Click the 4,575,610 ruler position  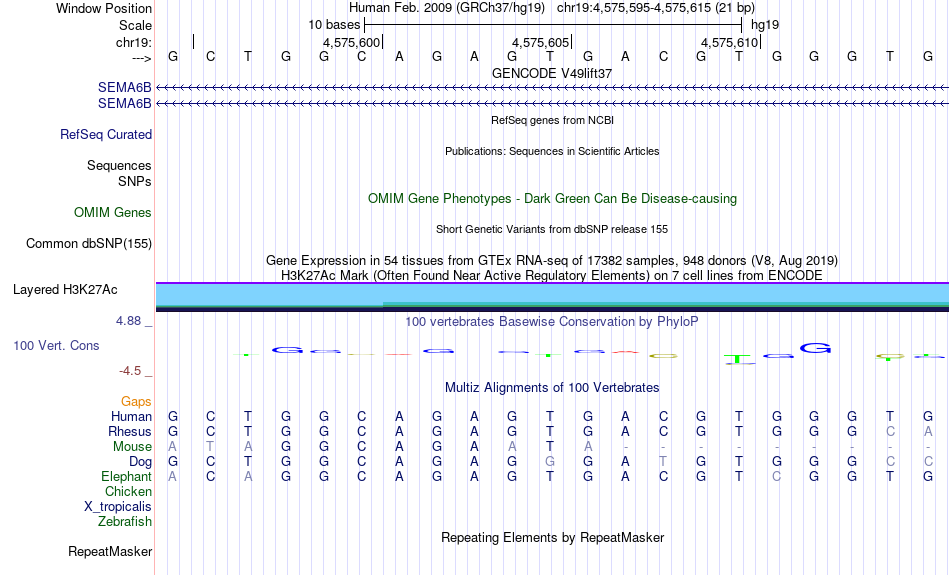[729, 42]
